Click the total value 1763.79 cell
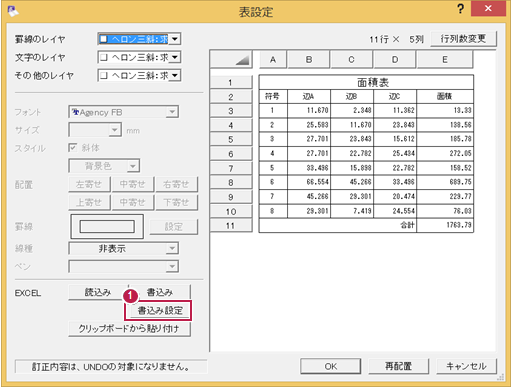The height and width of the screenshot is (387, 511). [445, 225]
